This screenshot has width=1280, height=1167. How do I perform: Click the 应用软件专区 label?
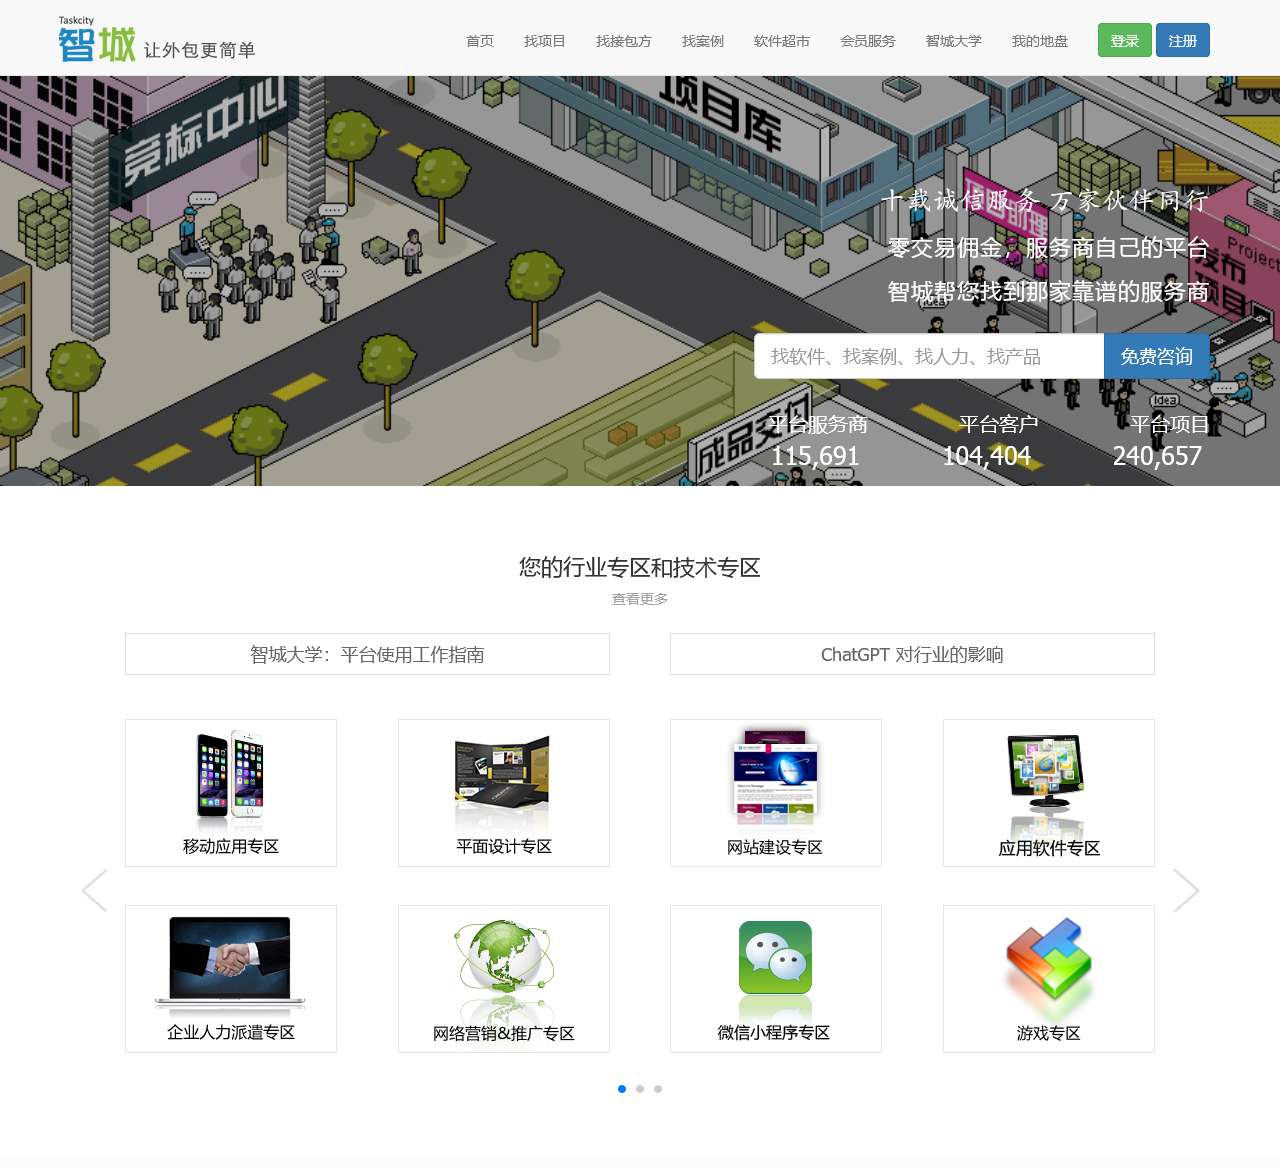1049,848
